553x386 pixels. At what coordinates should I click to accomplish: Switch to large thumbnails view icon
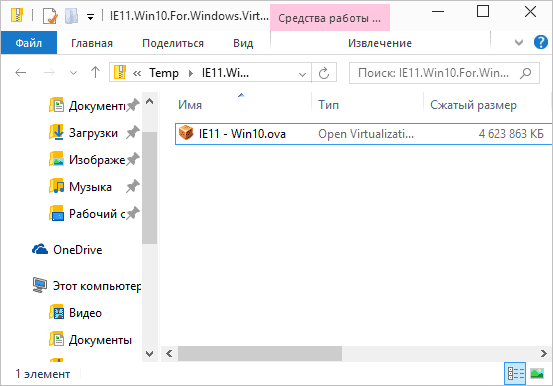click(x=537, y=373)
